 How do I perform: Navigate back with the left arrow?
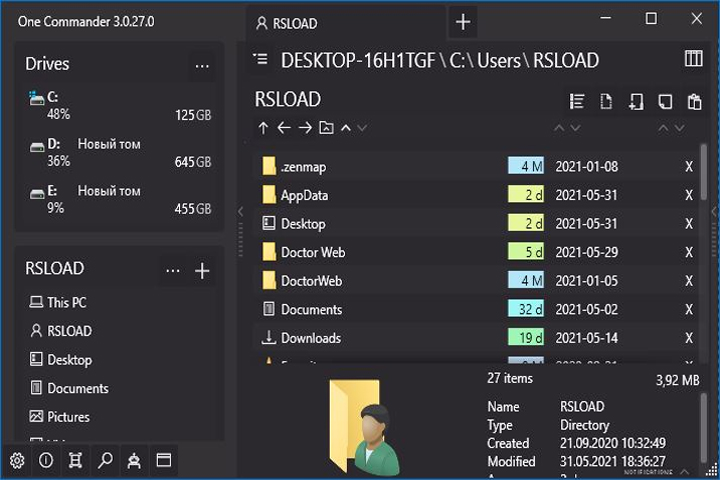click(x=284, y=128)
